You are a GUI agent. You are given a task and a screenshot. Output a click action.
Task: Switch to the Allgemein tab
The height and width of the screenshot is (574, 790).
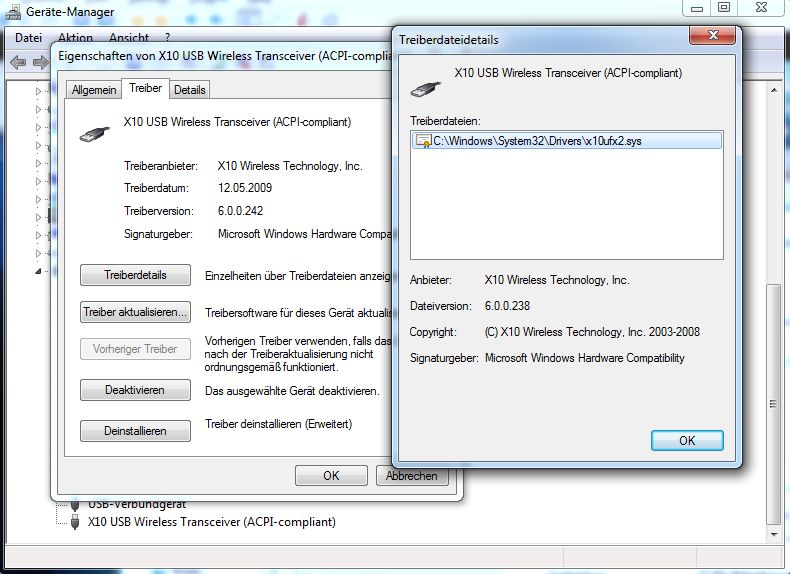click(x=94, y=90)
